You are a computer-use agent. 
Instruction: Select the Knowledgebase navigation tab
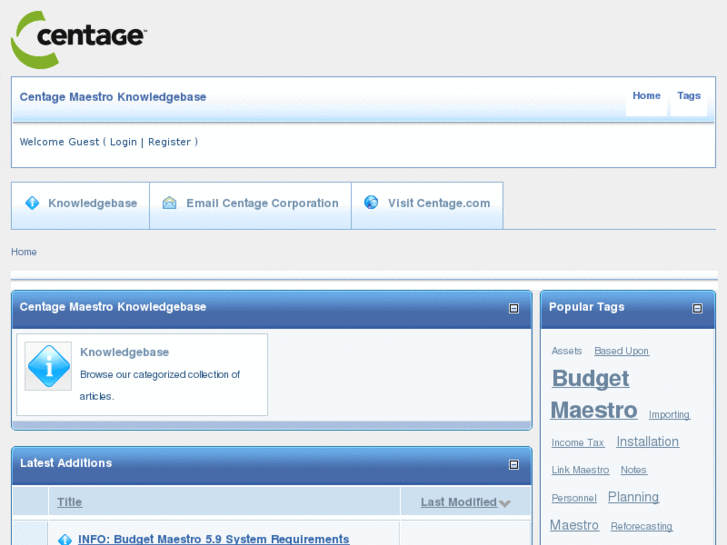80,205
